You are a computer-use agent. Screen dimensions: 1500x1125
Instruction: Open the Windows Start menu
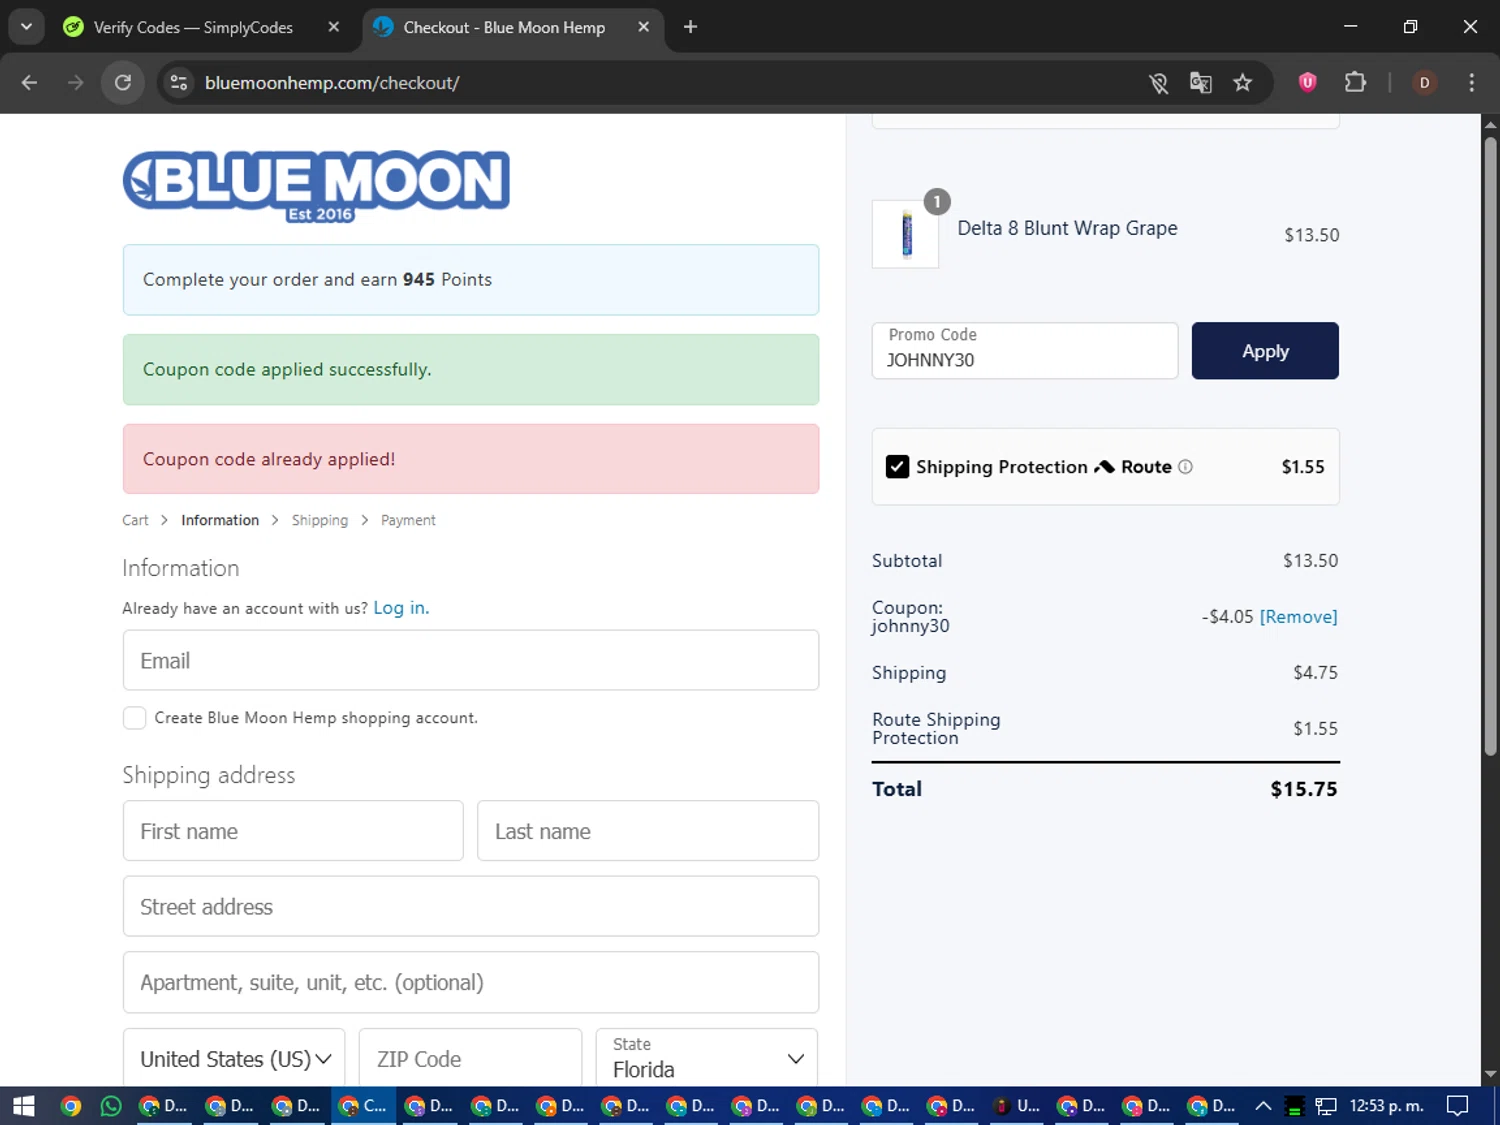click(x=24, y=1106)
